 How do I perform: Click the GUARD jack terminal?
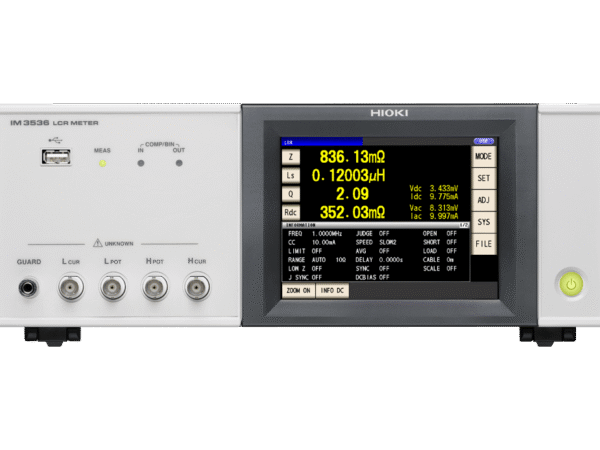[28, 288]
